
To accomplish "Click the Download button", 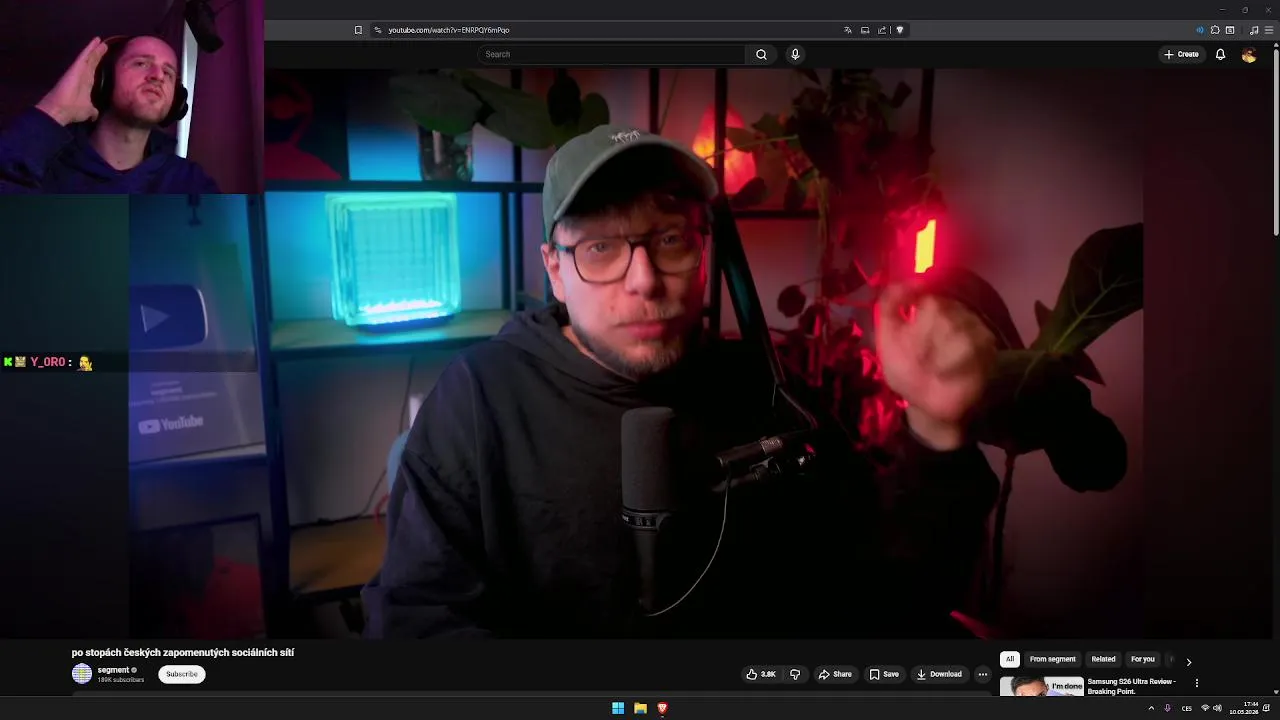I will point(939,674).
